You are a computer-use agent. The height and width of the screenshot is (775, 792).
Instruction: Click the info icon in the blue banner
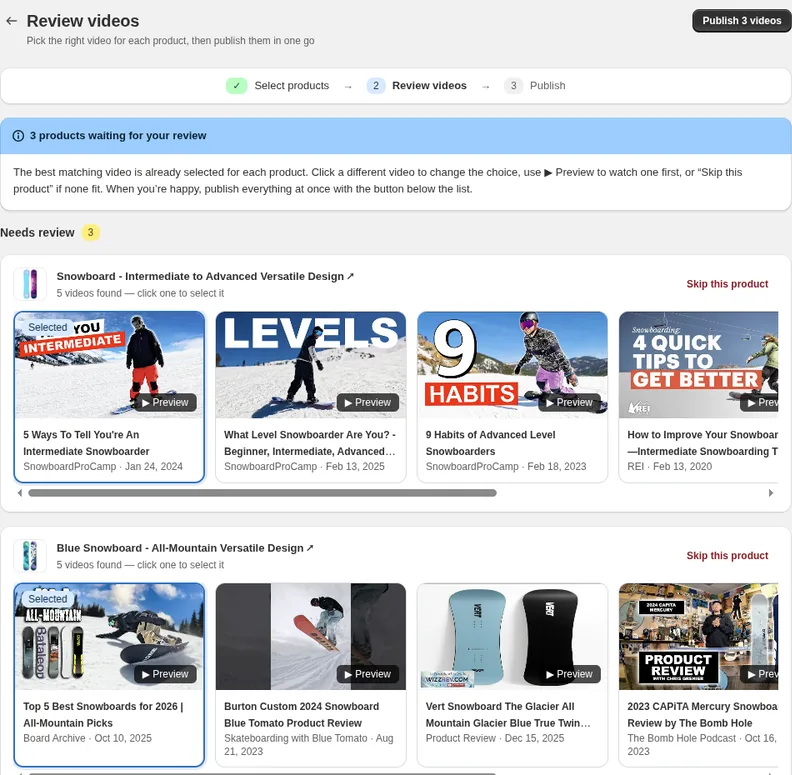[18, 136]
